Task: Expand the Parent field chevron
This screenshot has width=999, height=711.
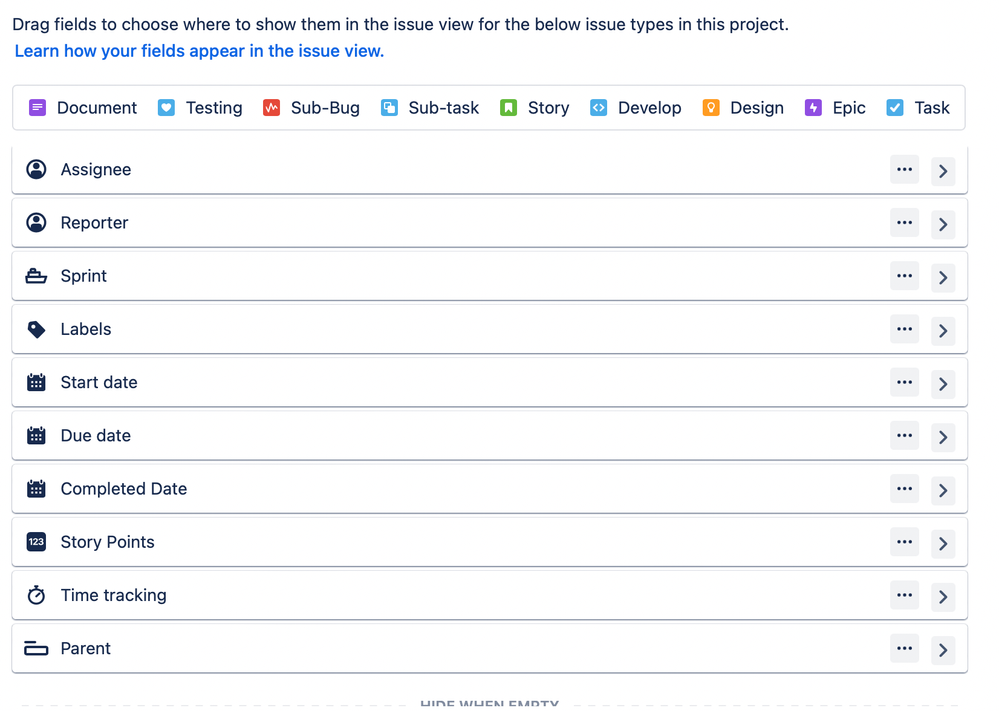Action: tap(943, 650)
